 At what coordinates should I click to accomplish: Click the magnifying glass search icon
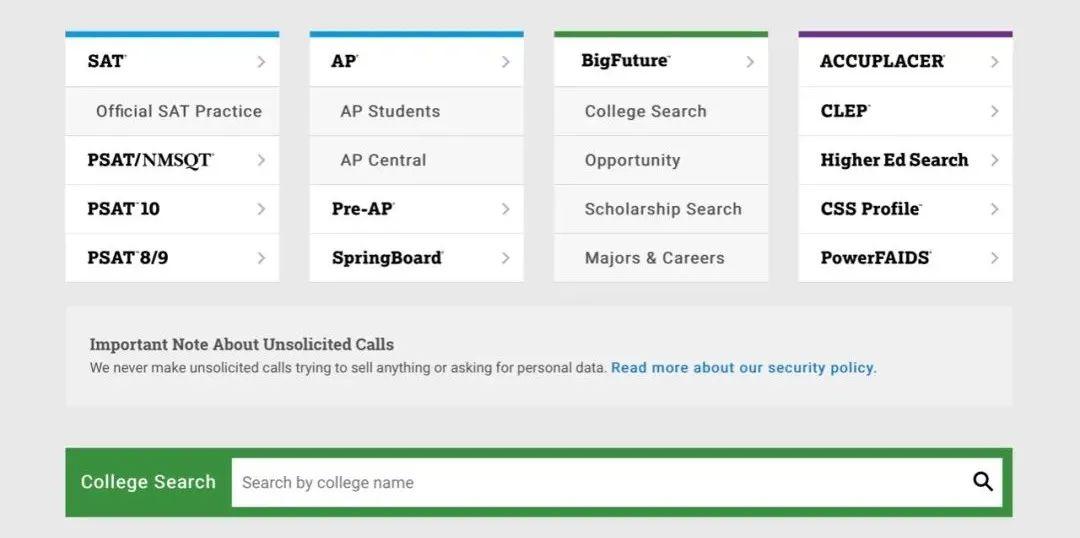[983, 482]
